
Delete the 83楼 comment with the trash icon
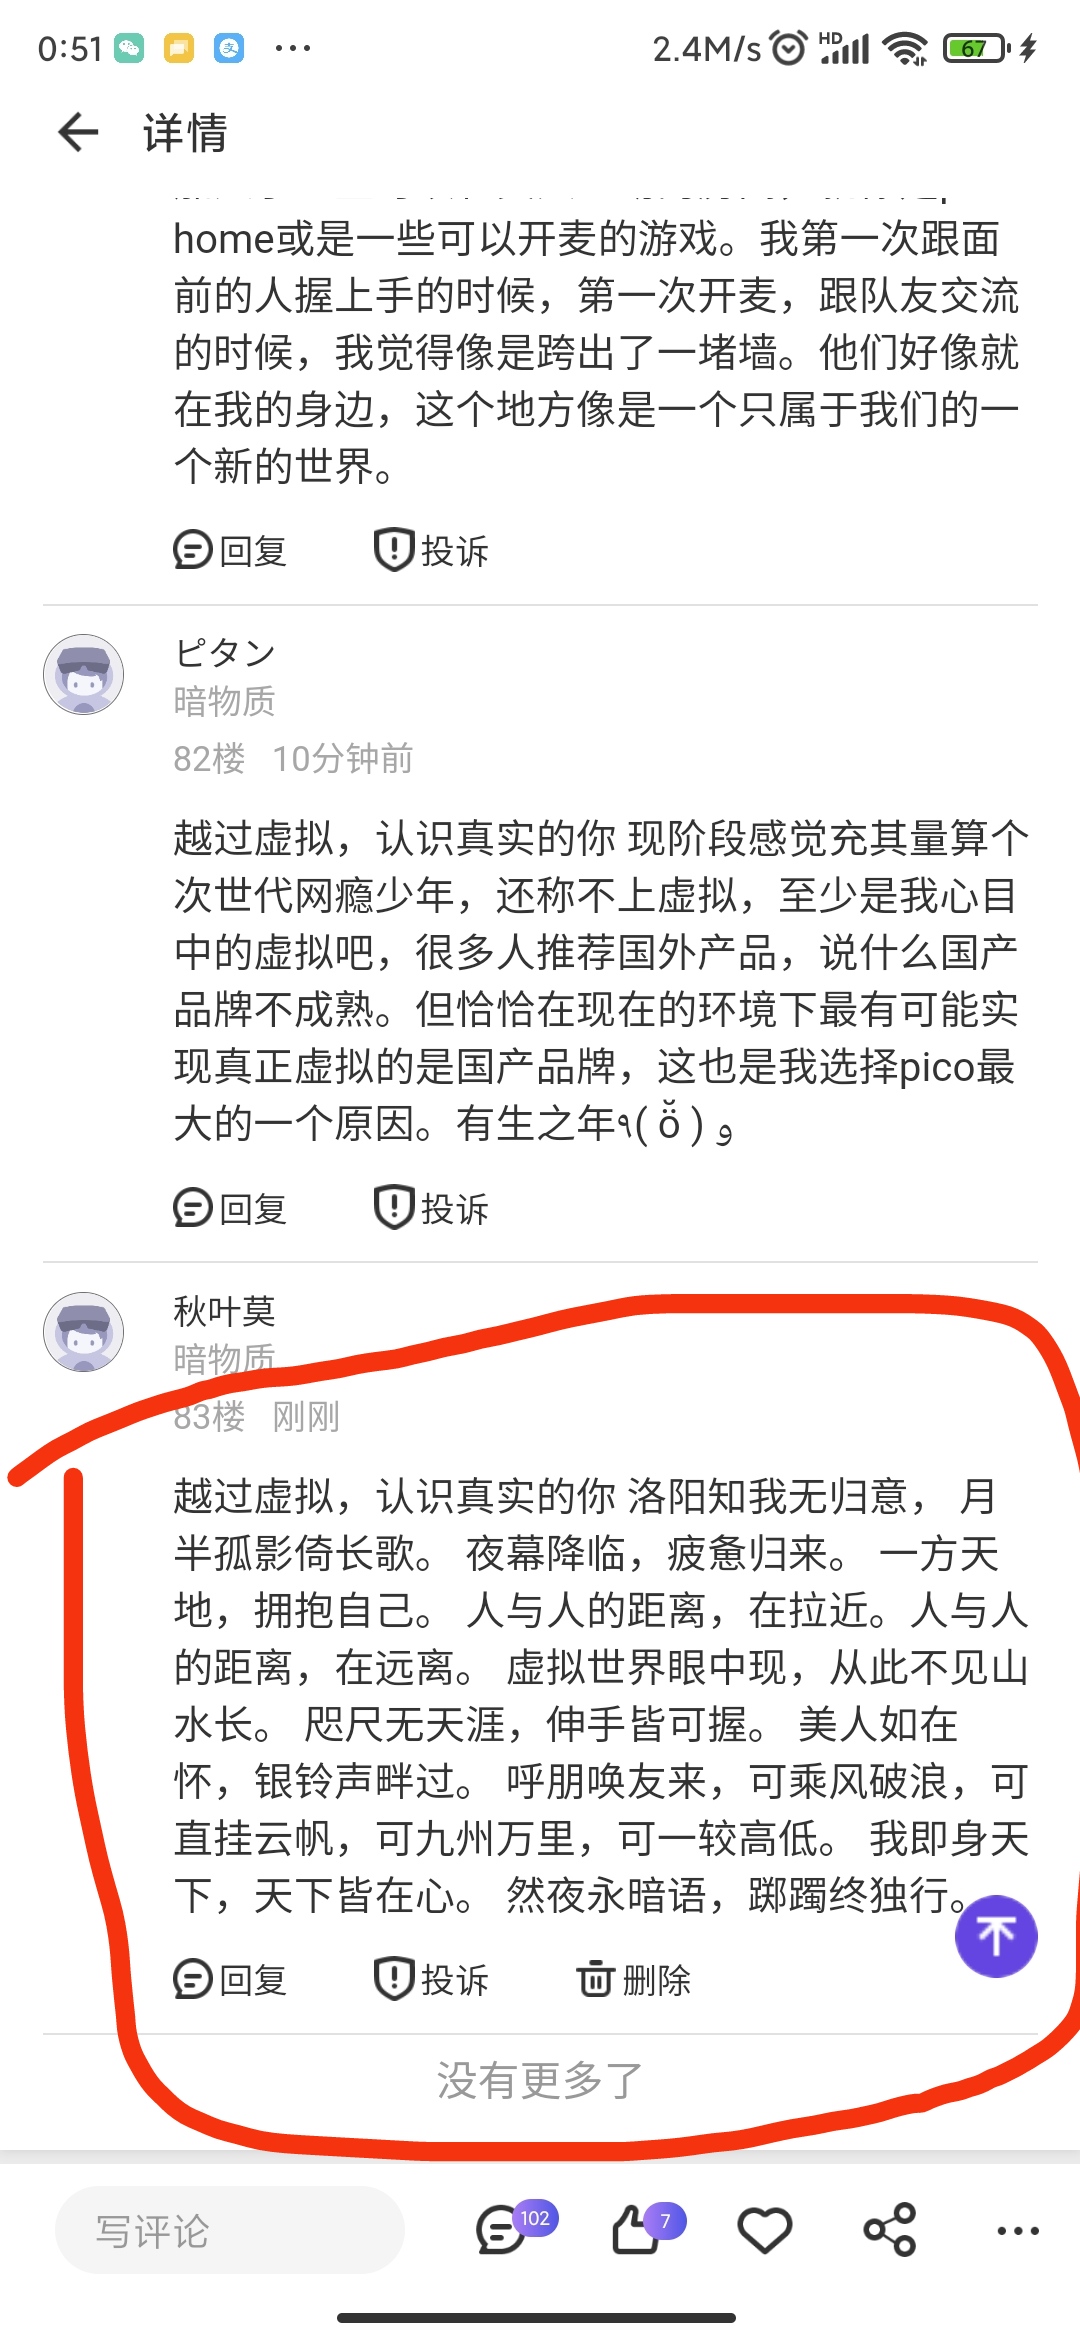(x=634, y=1979)
